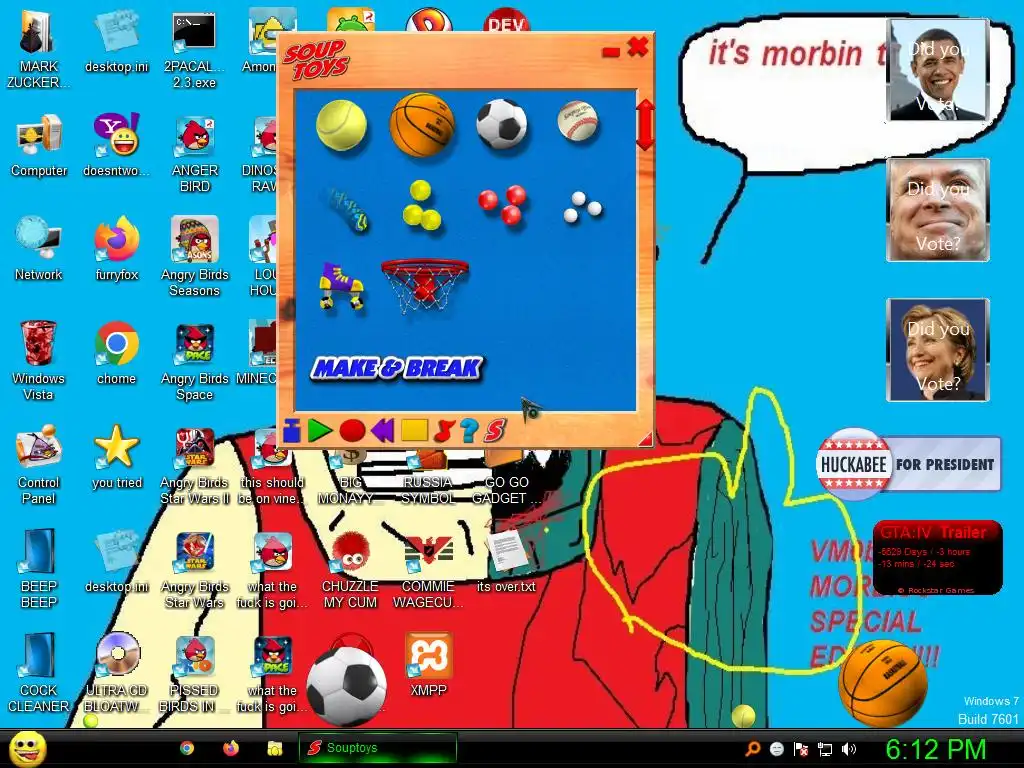Launch Chrome from the taskbar
The height and width of the screenshot is (768, 1024).
187,748
